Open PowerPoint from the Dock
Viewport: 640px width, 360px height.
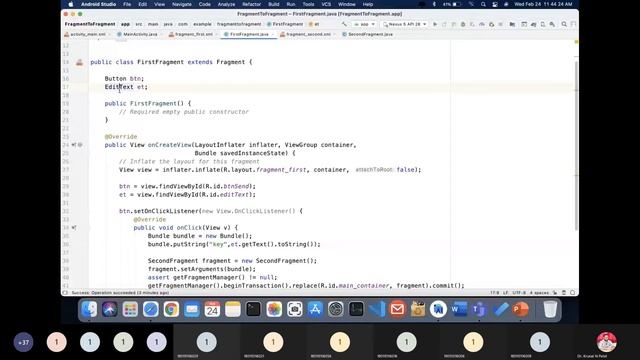click(x=520, y=309)
